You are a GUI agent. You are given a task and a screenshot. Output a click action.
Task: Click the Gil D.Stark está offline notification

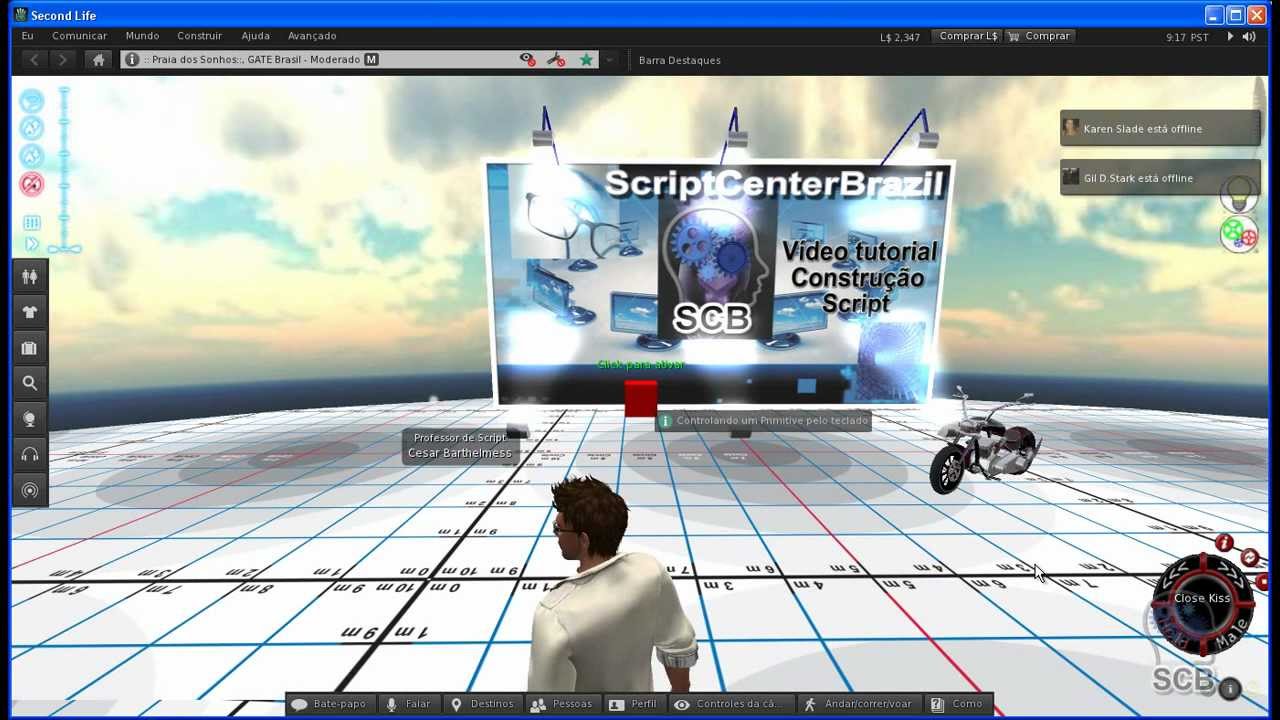click(1160, 178)
